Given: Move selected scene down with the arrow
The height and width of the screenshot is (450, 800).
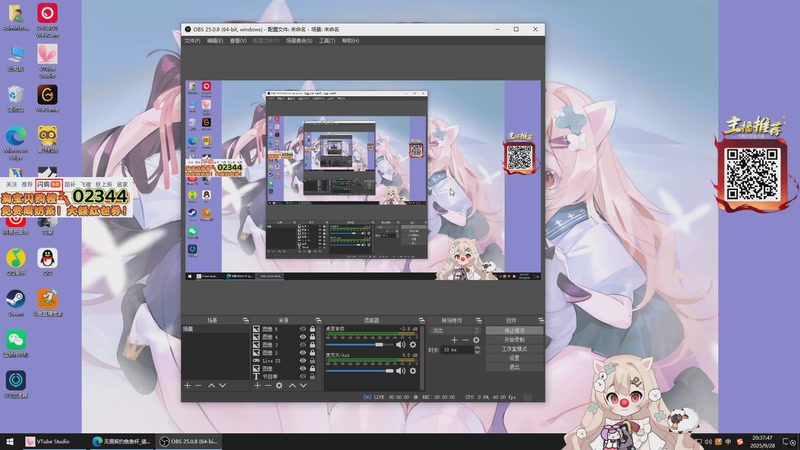Looking at the screenshot, I should [x=222, y=386].
